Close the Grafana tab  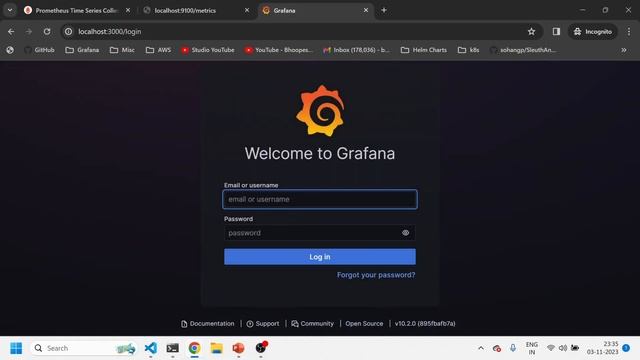pyautogui.click(x=366, y=10)
